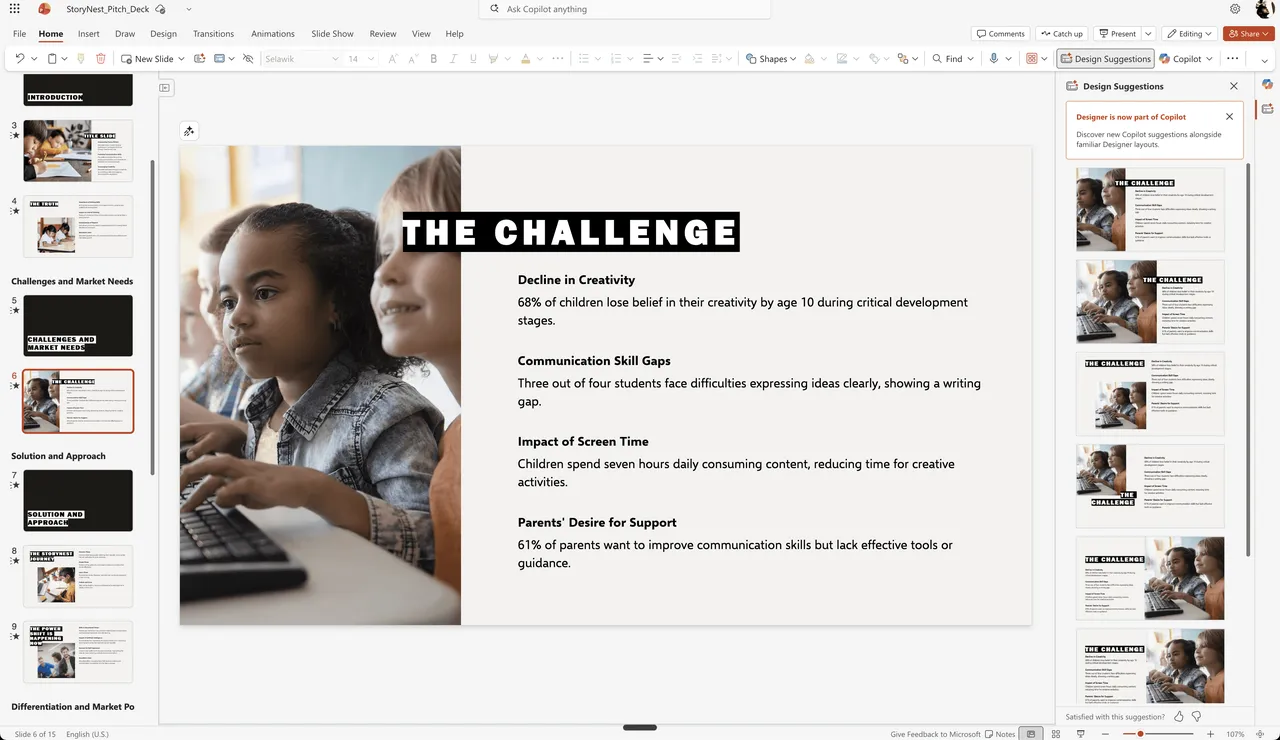The image size is (1280, 740).
Task: Click the Designer sparkle icon above slide
Action: tap(189, 131)
